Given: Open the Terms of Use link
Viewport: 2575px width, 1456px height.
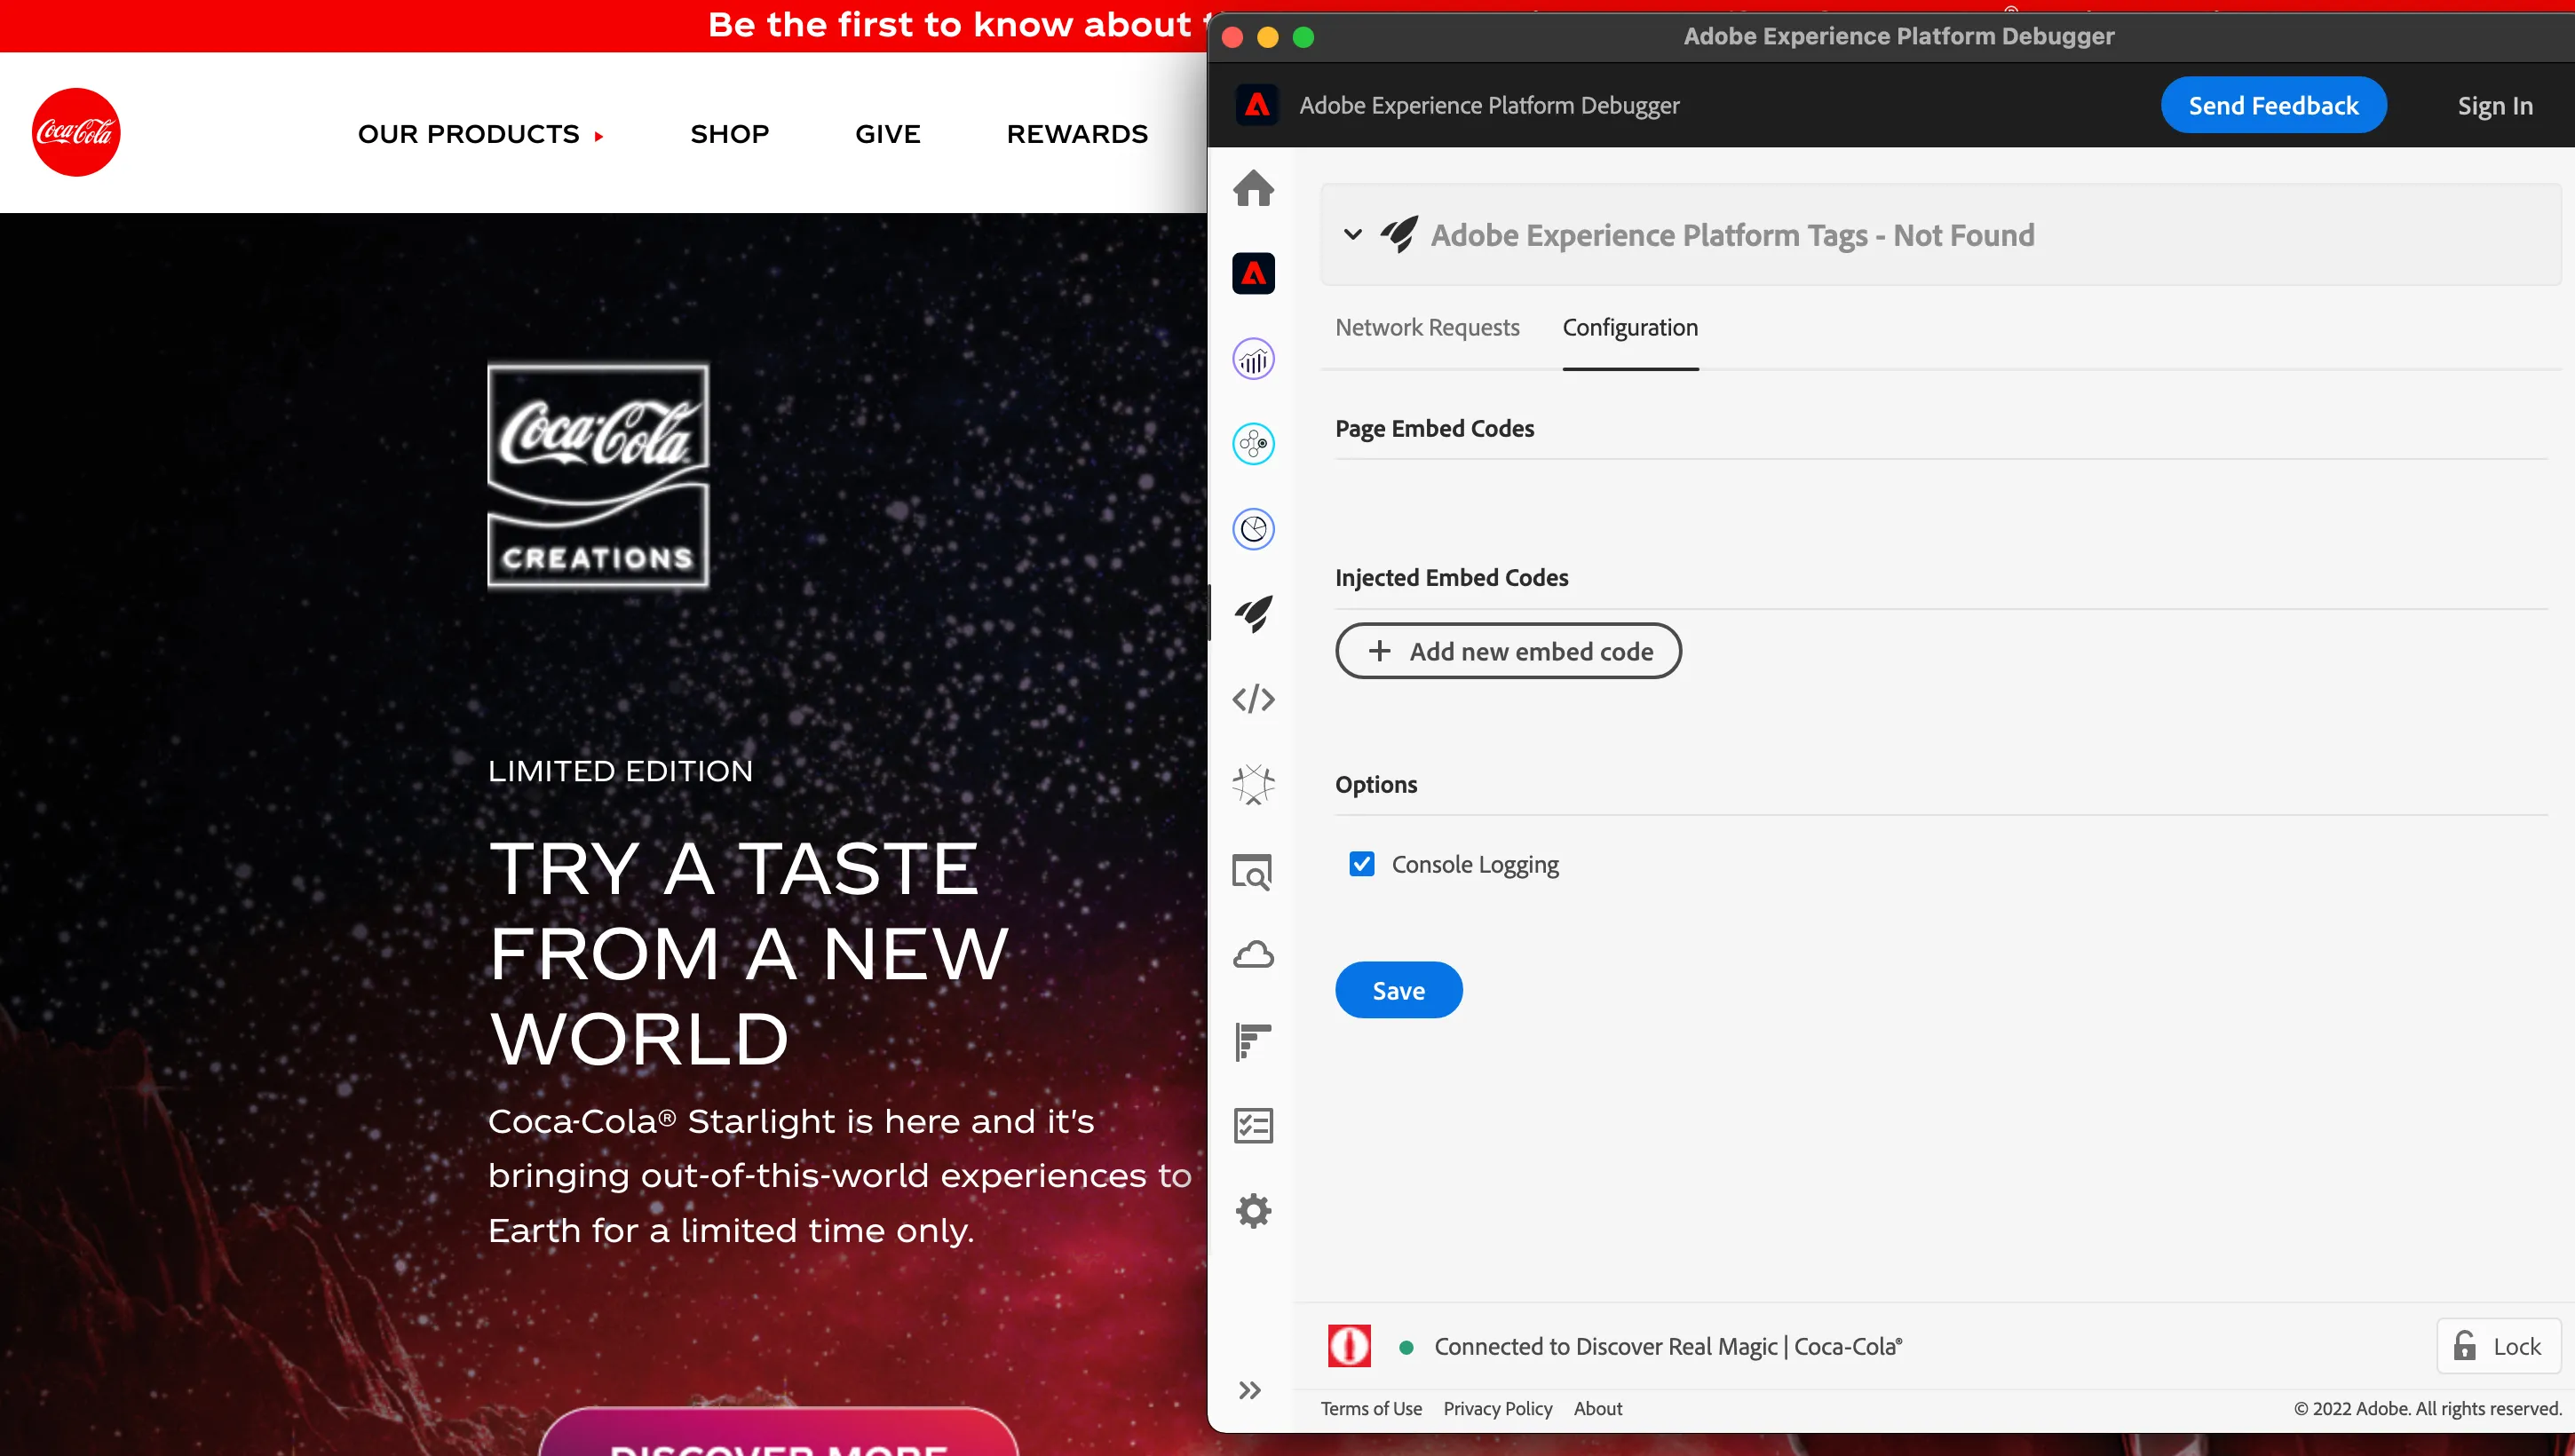Looking at the screenshot, I should [x=1371, y=1408].
